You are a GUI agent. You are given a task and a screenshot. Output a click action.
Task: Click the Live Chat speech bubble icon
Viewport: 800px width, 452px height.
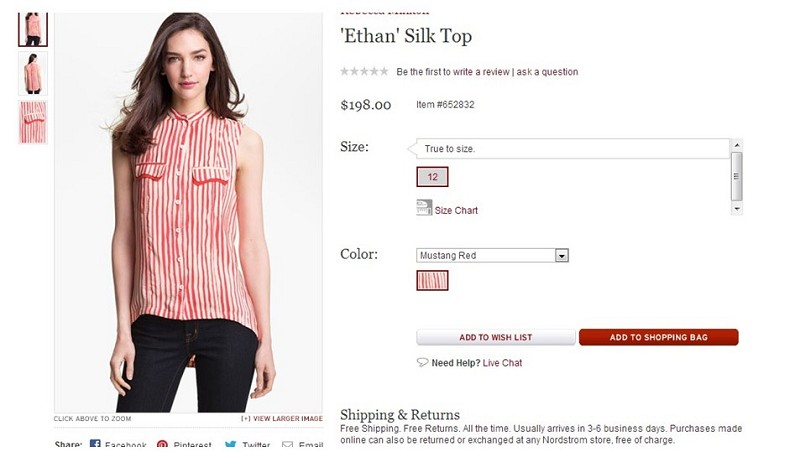(x=422, y=362)
